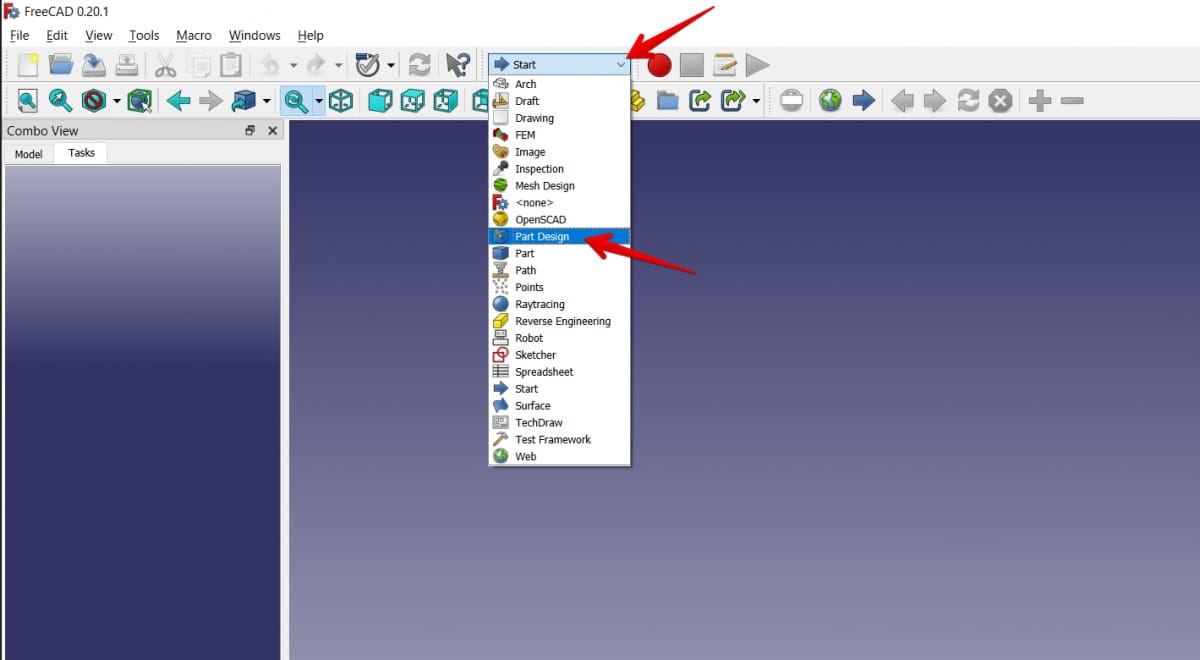Save the current document
The image size is (1200, 660).
[x=93, y=64]
